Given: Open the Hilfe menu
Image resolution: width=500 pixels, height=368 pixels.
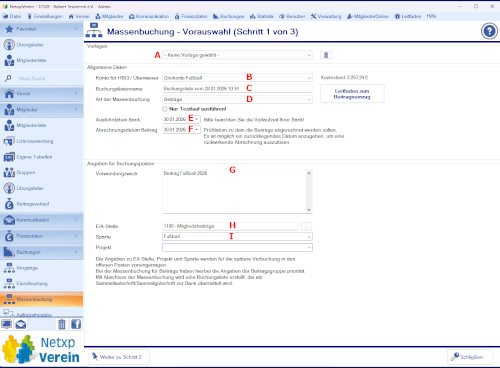Looking at the screenshot, I should [x=431, y=16].
